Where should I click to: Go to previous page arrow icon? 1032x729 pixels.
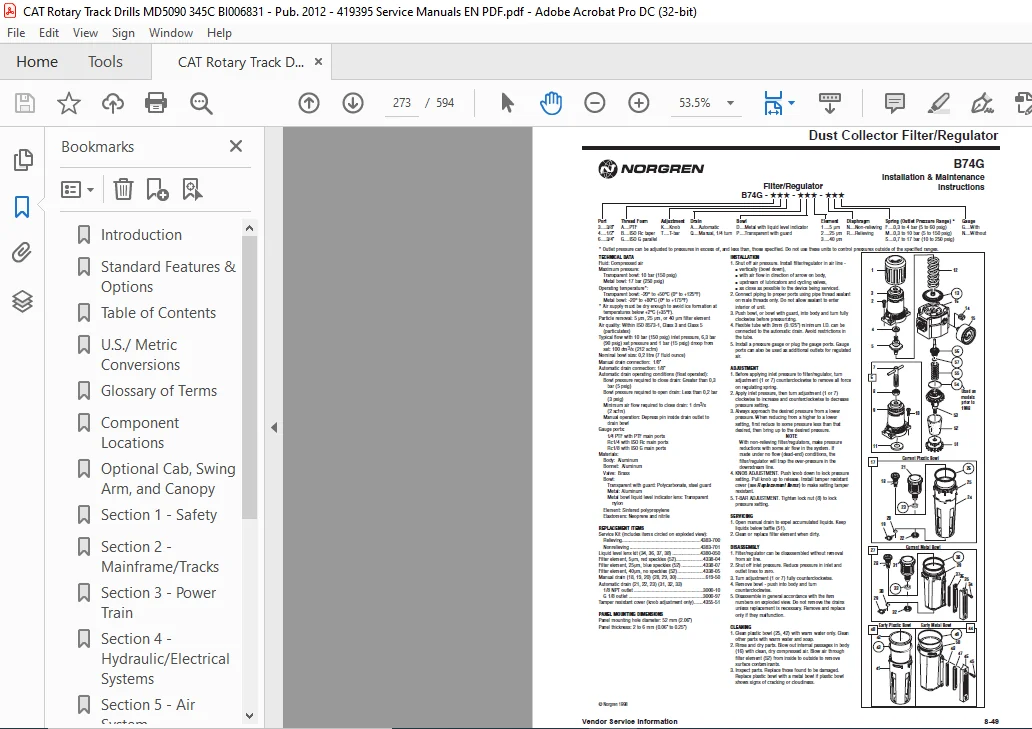pyautogui.click(x=309, y=103)
